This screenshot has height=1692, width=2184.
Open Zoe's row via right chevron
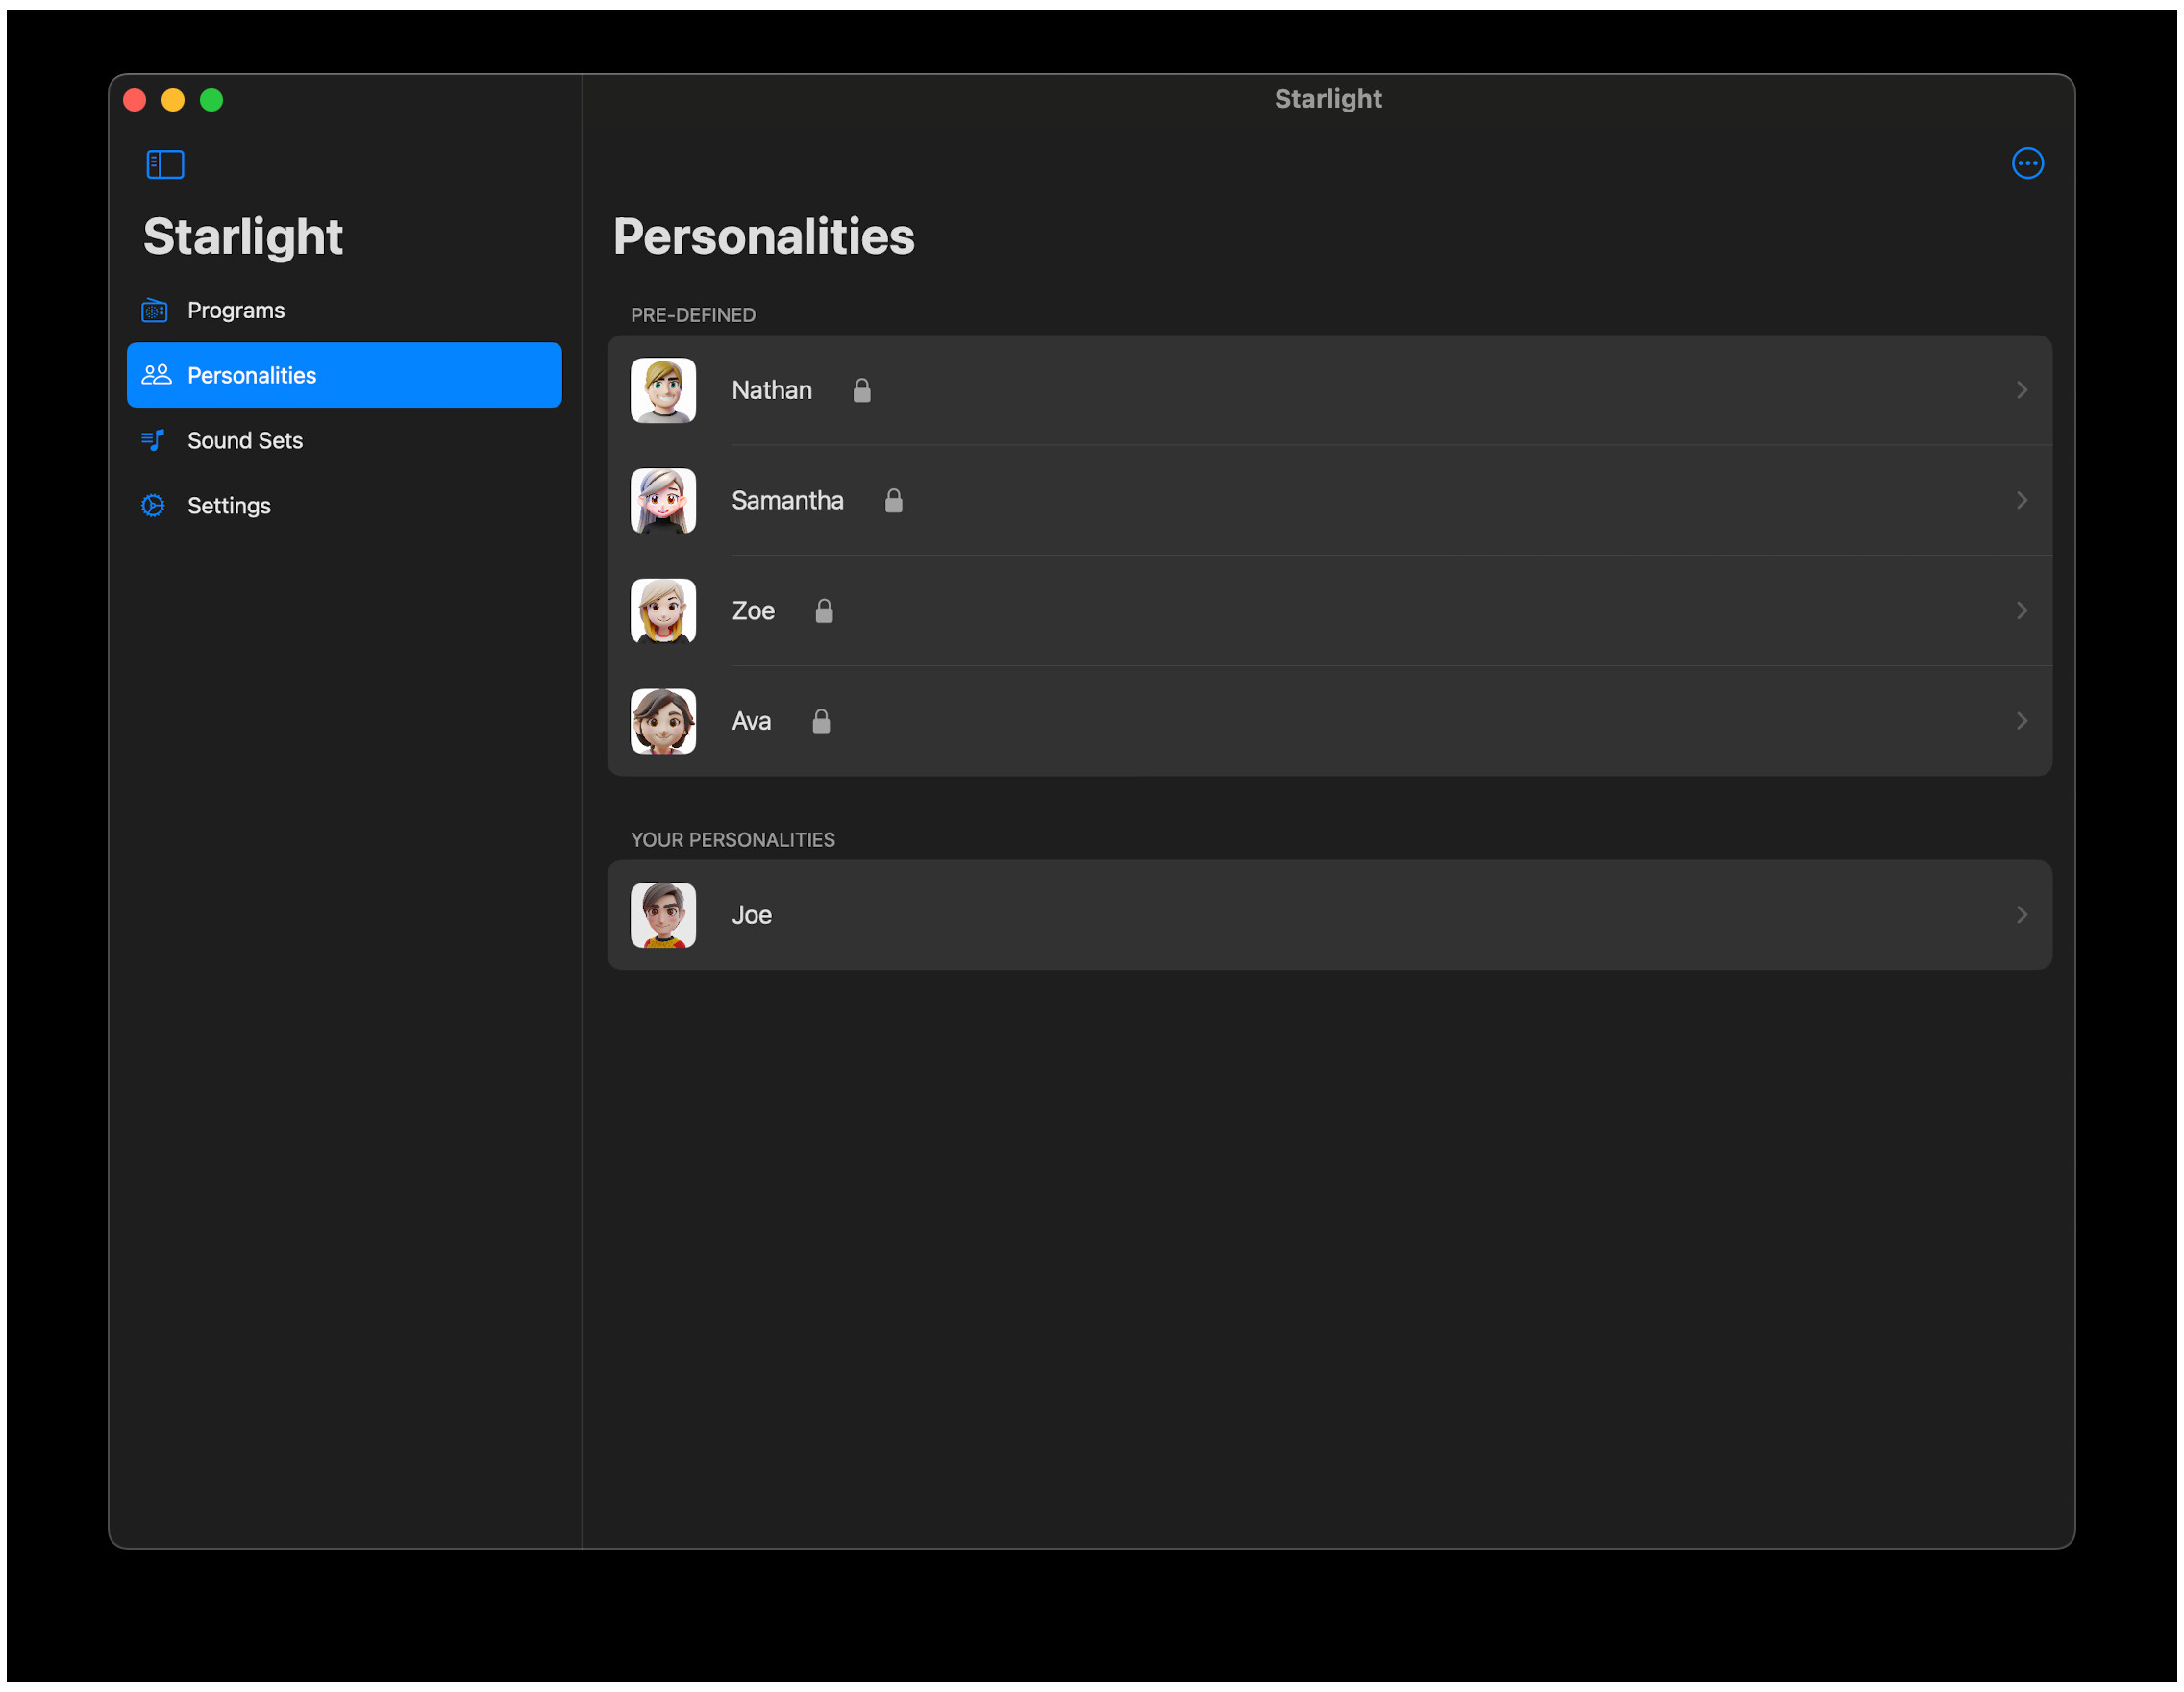tap(2021, 610)
